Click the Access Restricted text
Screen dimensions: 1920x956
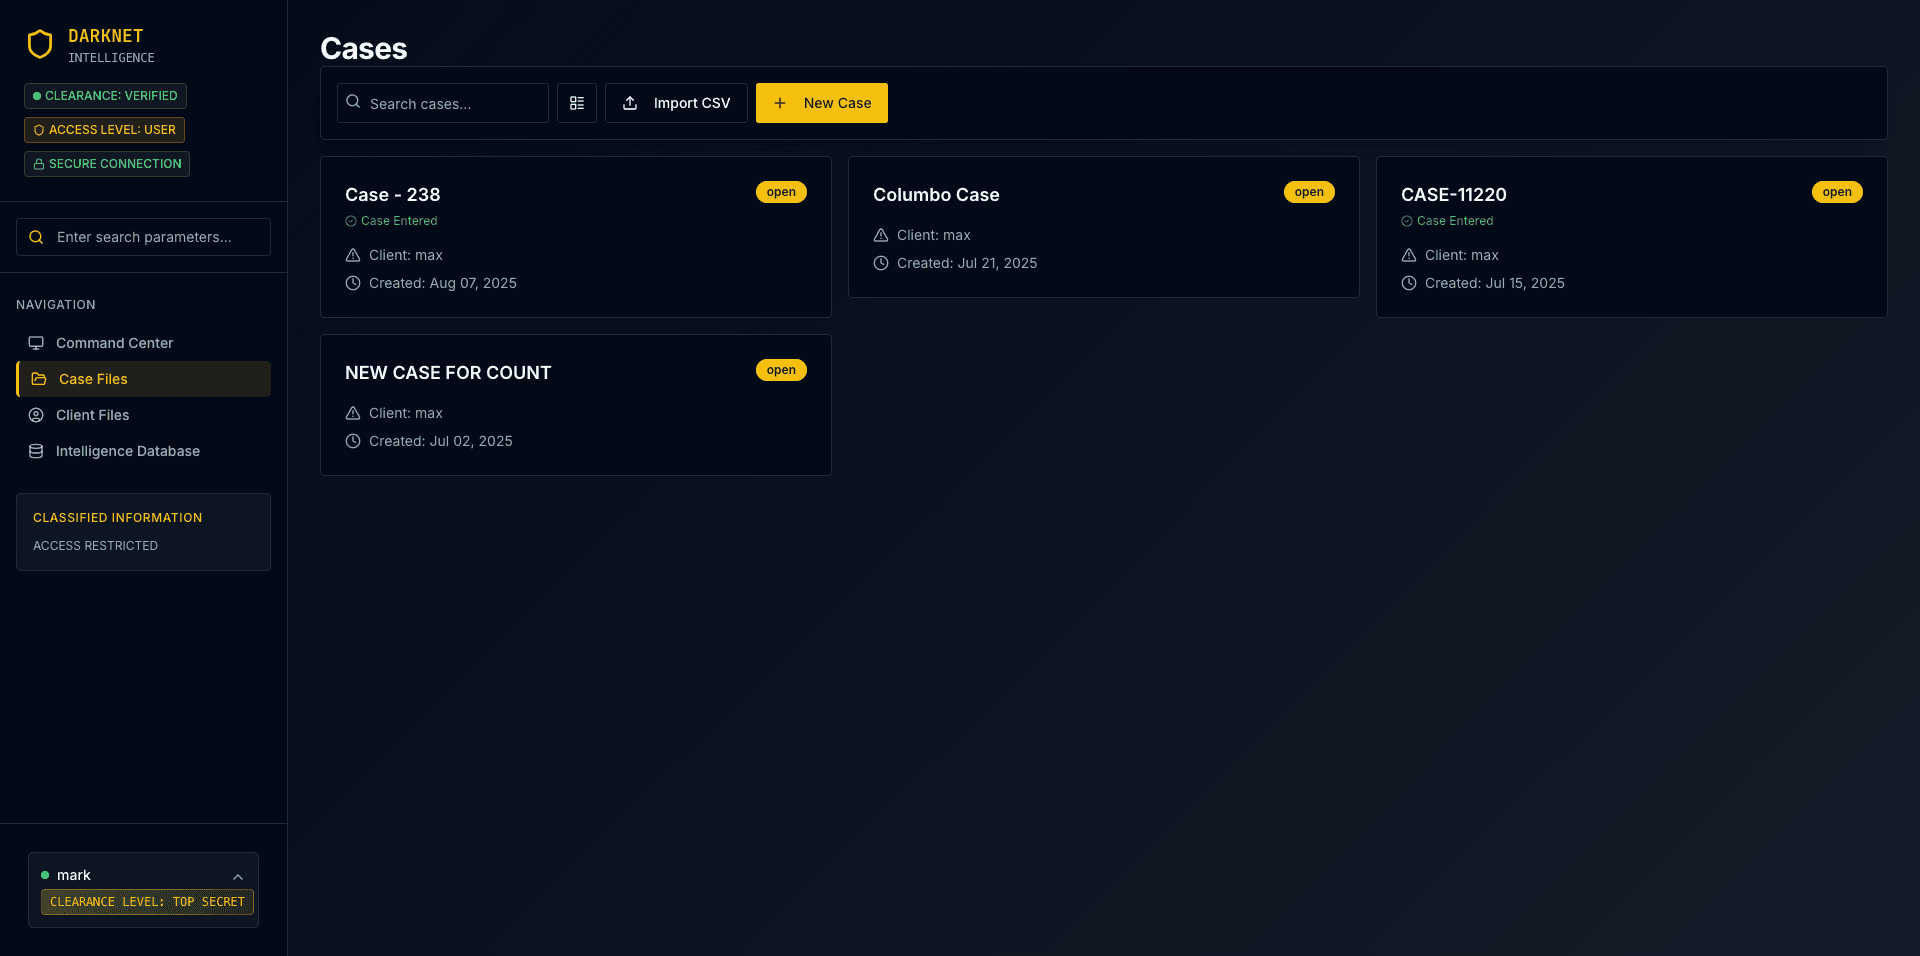95,546
